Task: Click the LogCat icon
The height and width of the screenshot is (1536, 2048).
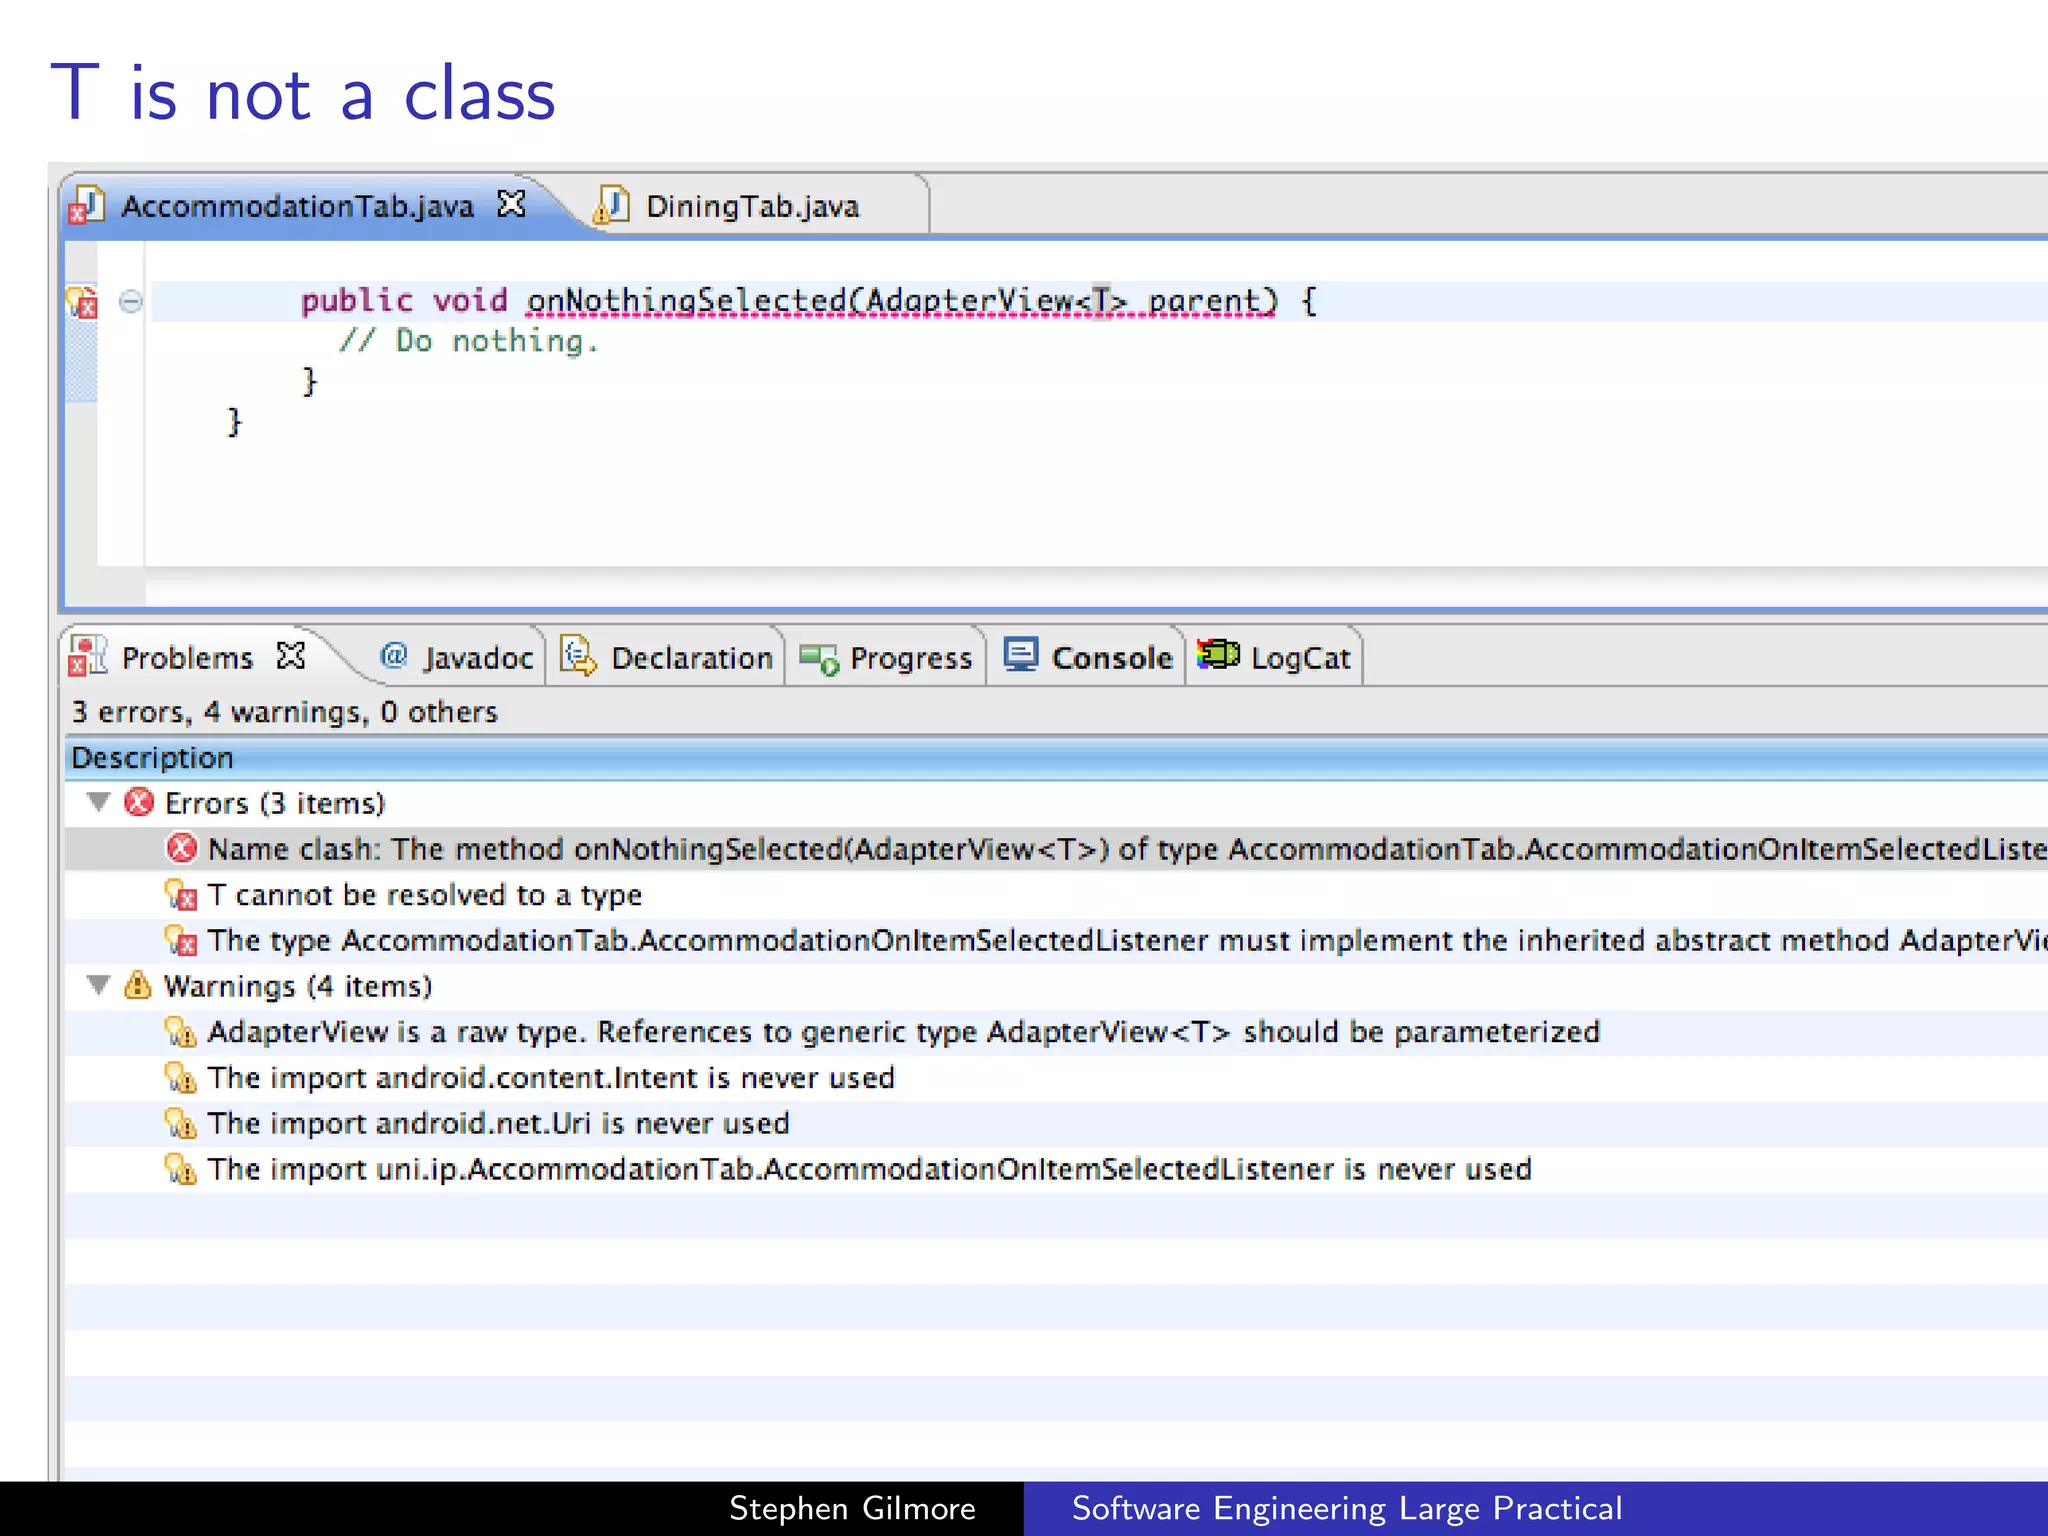Action: click(x=1218, y=654)
